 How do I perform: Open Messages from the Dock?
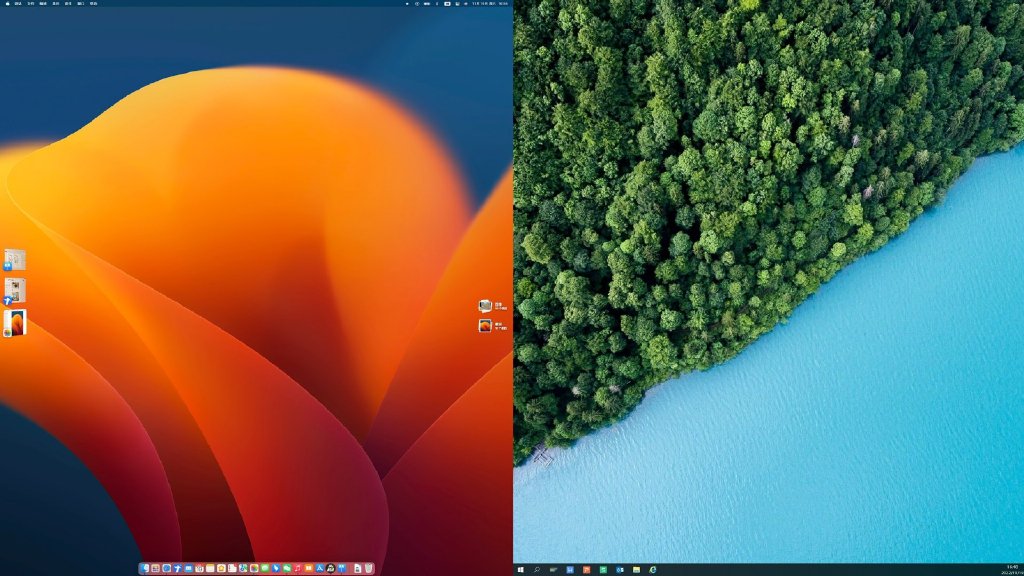264,568
